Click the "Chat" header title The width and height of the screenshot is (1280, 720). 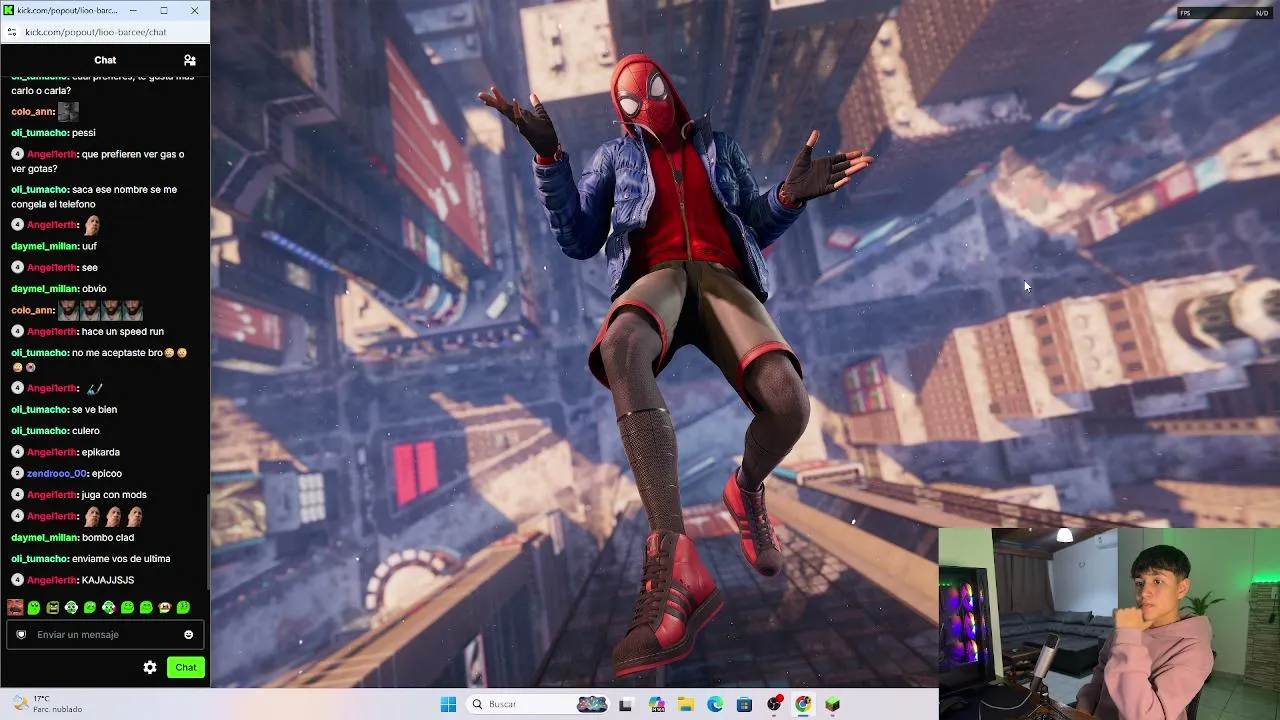pyautogui.click(x=105, y=60)
